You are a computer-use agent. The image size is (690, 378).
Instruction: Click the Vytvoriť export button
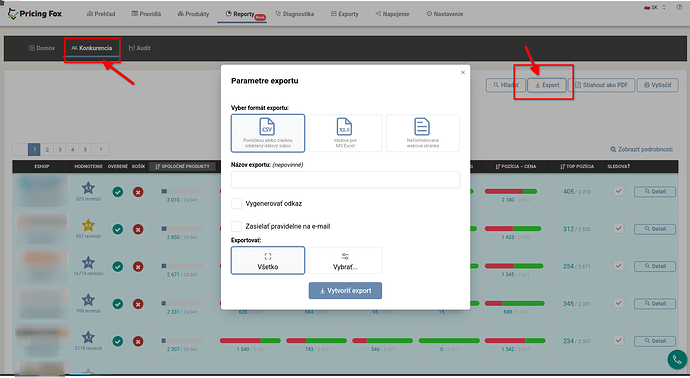[x=345, y=290]
